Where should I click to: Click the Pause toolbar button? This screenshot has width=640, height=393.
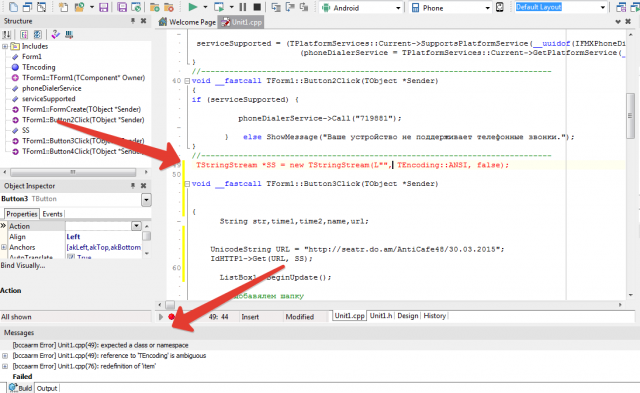point(243,7)
